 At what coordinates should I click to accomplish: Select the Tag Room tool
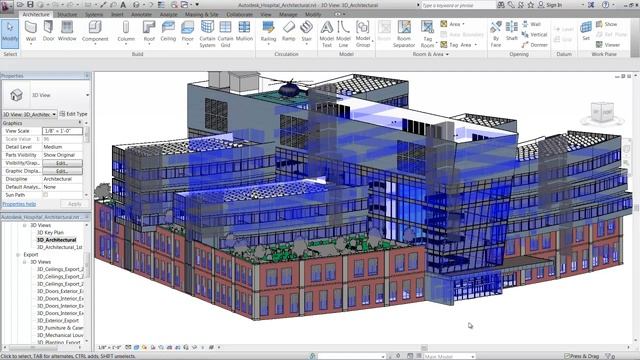click(x=427, y=34)
